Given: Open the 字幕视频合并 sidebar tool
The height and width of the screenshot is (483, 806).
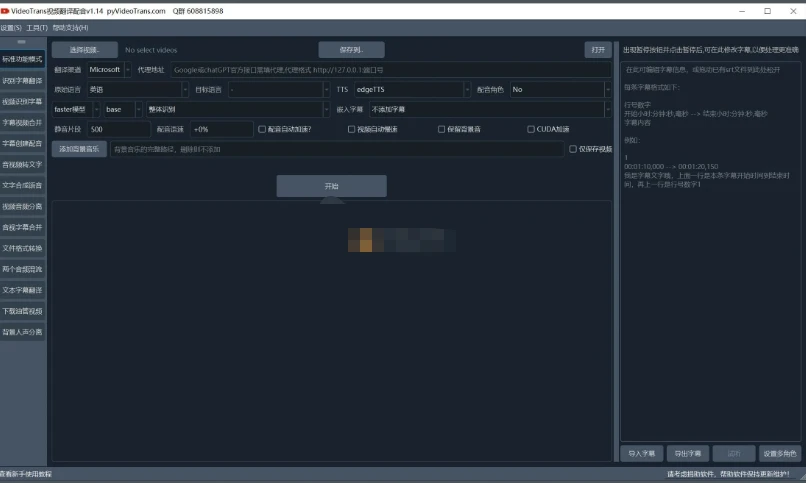Looking at the screenshot, I should pos(22,122).
